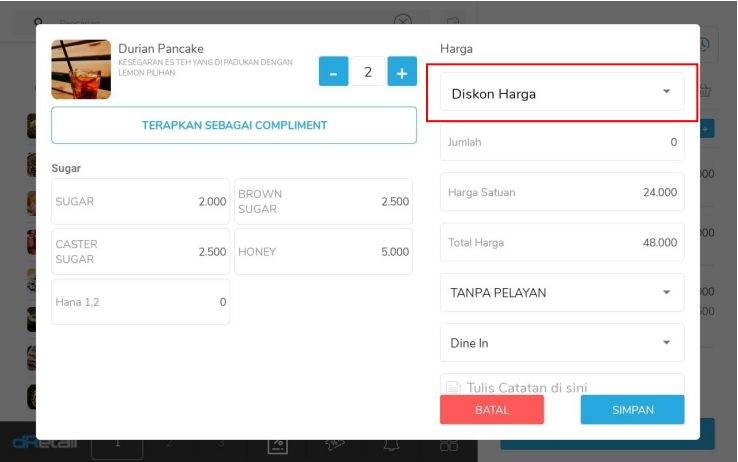Click the Jumlah discount amount field
The image size is (738, 462).
(x=562, y=142)
